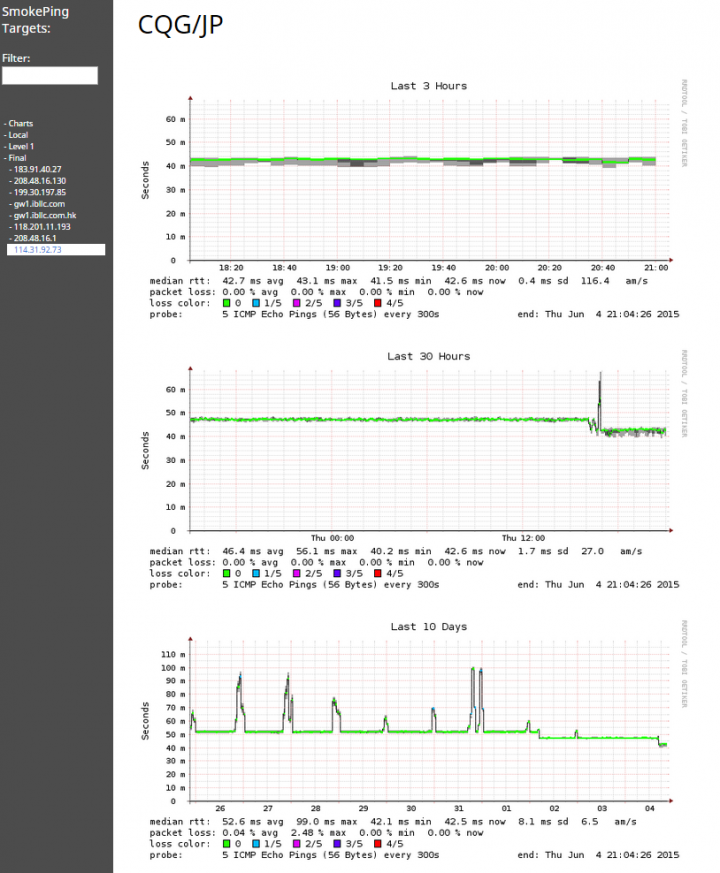This screenshot has height=873, width=720.
Task: Click green loss color swatch in 3 Hours legend
Action: click(x=226, y=303)
